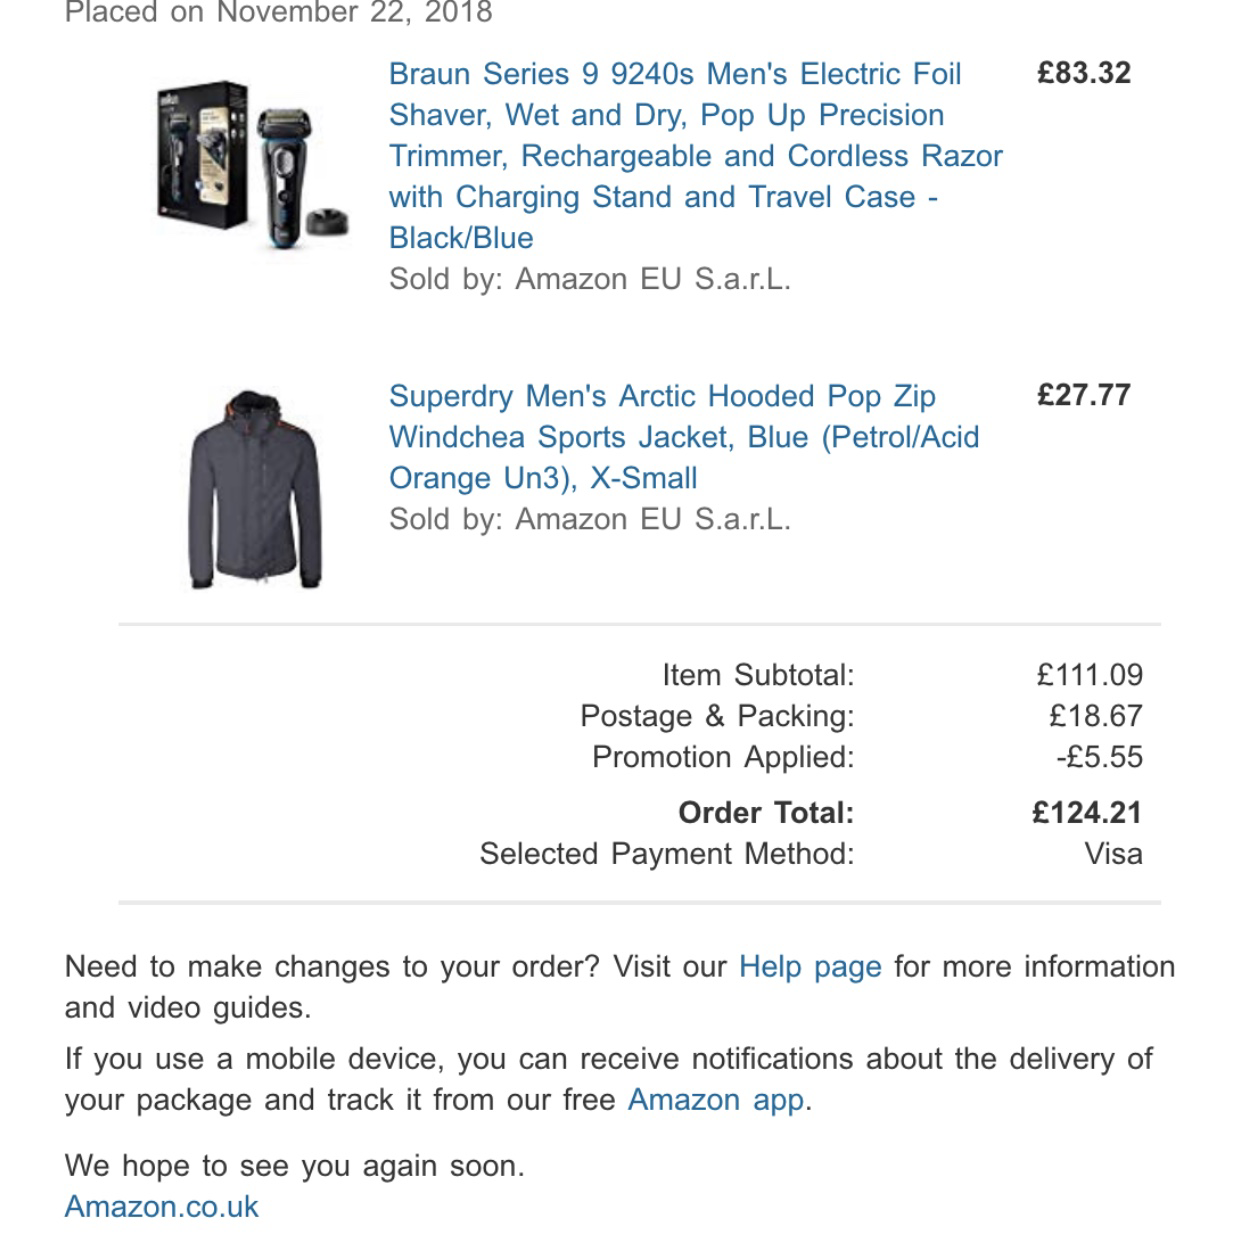The height and width of the screenshot is (1245, 1242).
Task: Click the £111.09 item subtotal amount
Action: pyautogui.click(x=1089, y=675)
